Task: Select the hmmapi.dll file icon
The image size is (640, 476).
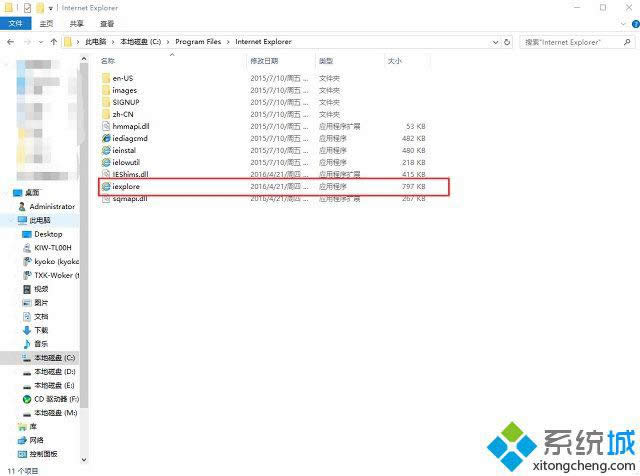Action: pos(106,126)
